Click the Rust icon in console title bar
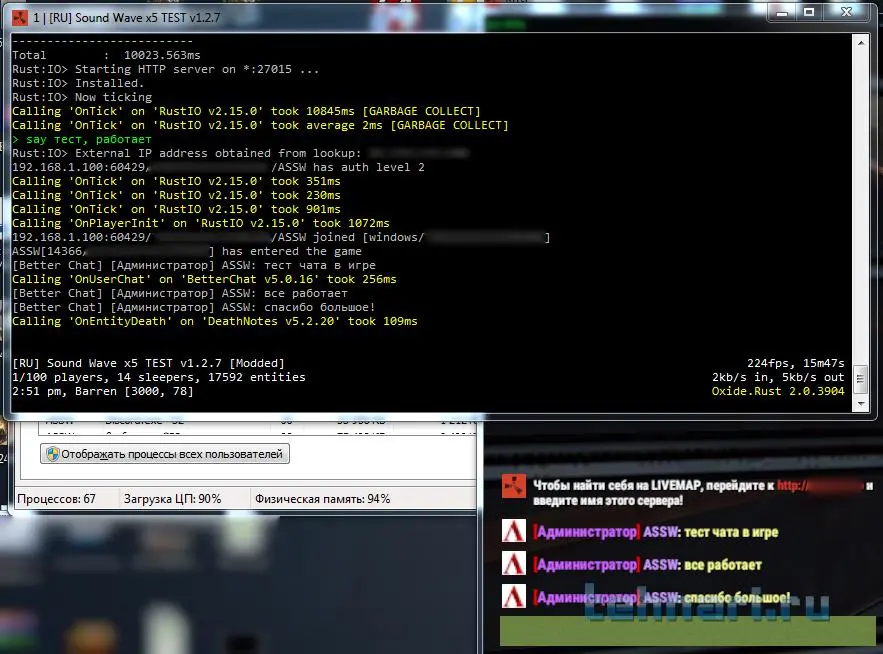 [x=20, y=17]
